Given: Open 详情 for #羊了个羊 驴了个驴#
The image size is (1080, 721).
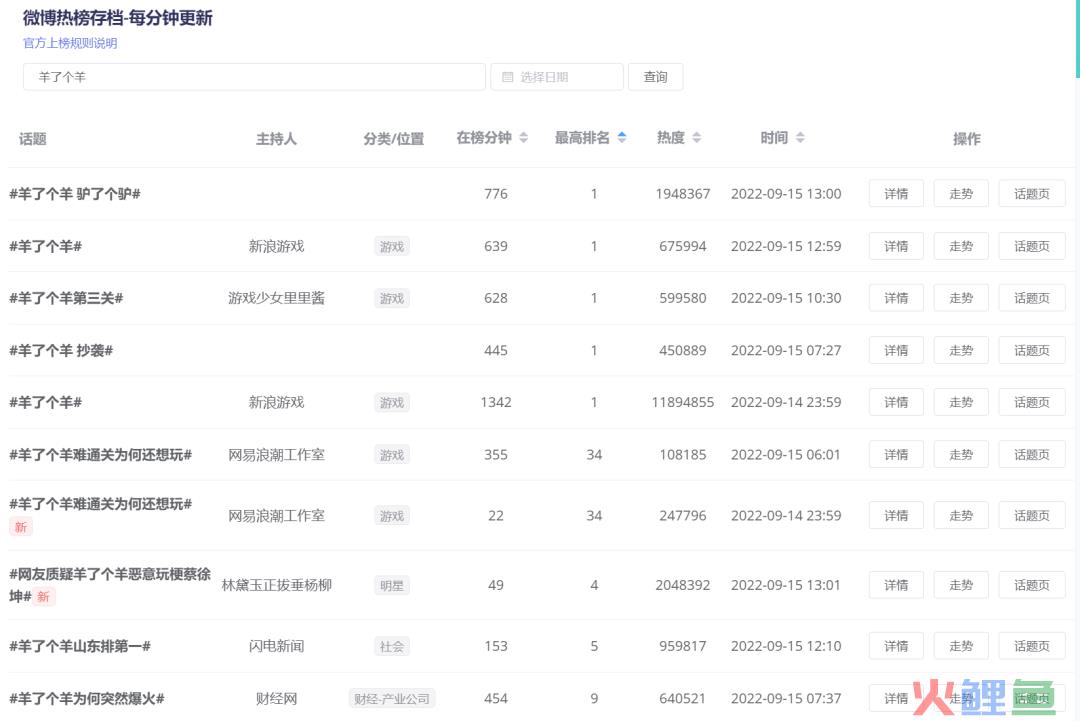Looking at the screenshot, I should point(896,194).
